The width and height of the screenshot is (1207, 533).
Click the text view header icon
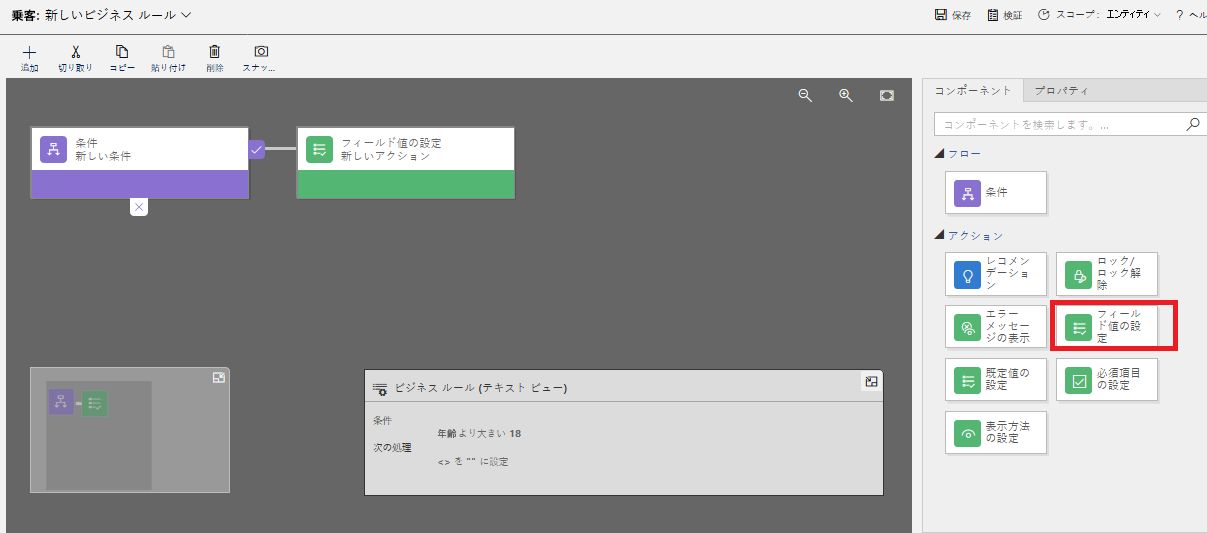[x=380, y=388]
